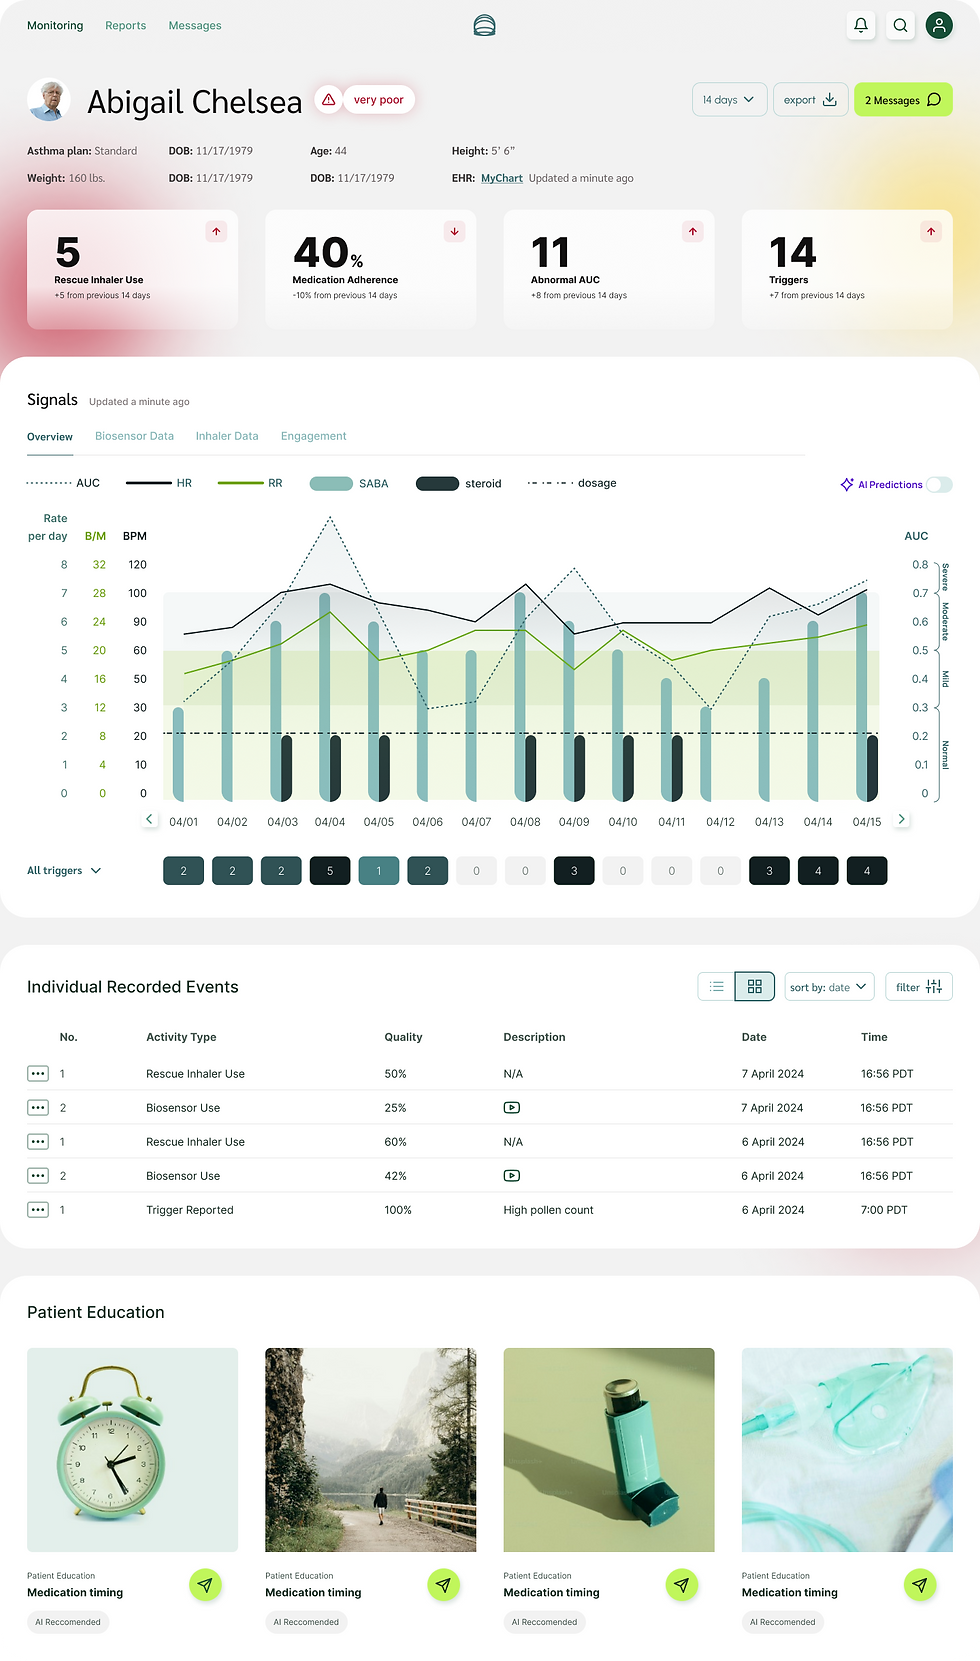
Task: Expand the All triggers dropdown
Action: [x=64, y=870]
